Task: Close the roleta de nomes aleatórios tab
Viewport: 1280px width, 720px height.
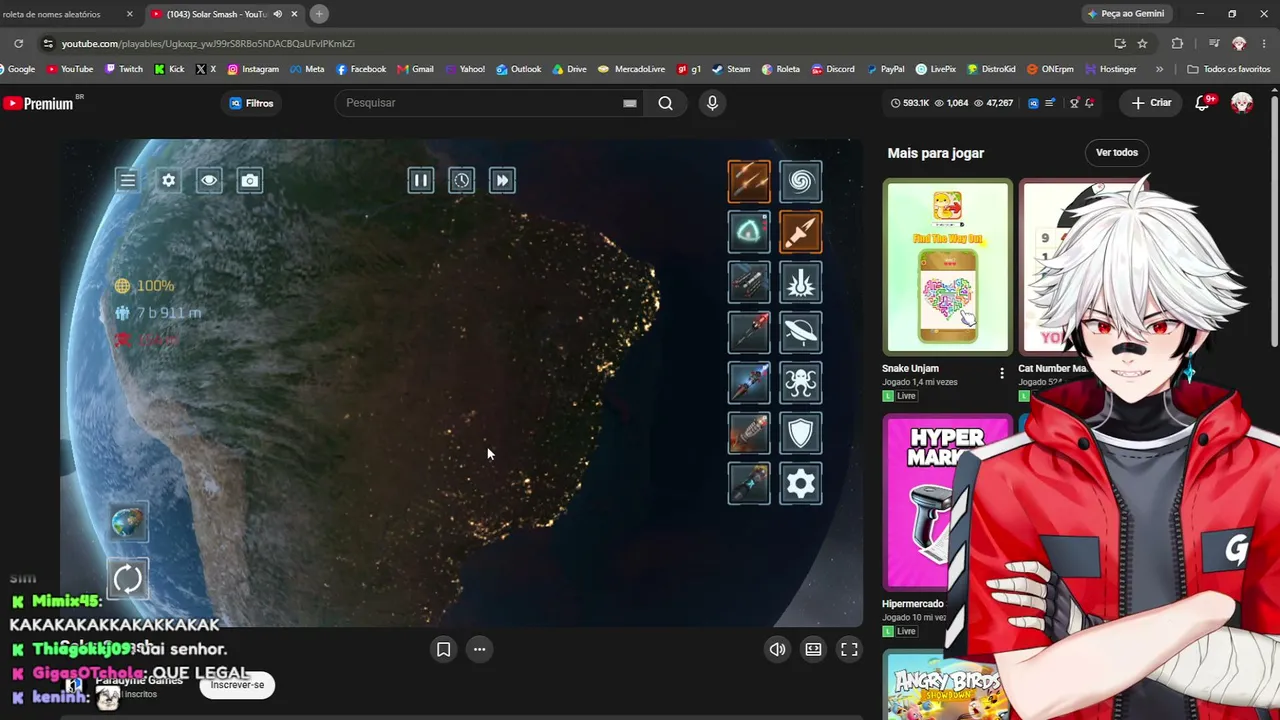Action: tap(129, 14)
